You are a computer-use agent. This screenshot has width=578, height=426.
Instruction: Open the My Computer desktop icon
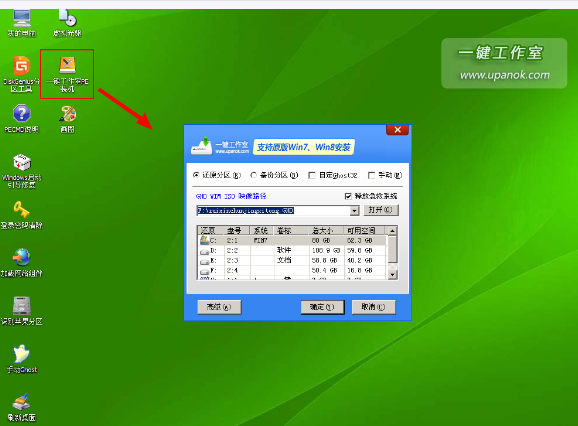point(22,23)
